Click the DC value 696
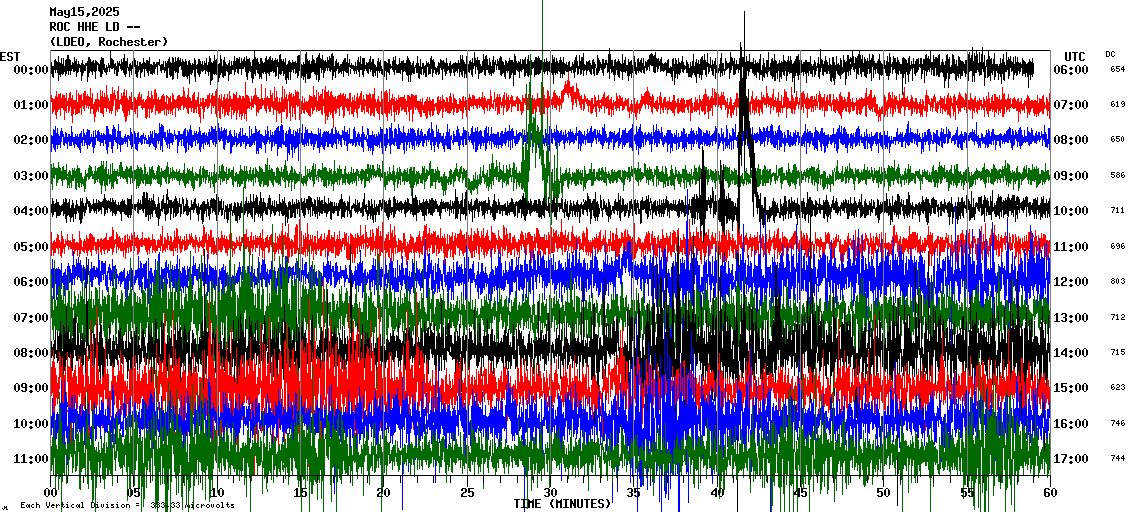This screenshot has width=1130, height=519. [1117, 247]
